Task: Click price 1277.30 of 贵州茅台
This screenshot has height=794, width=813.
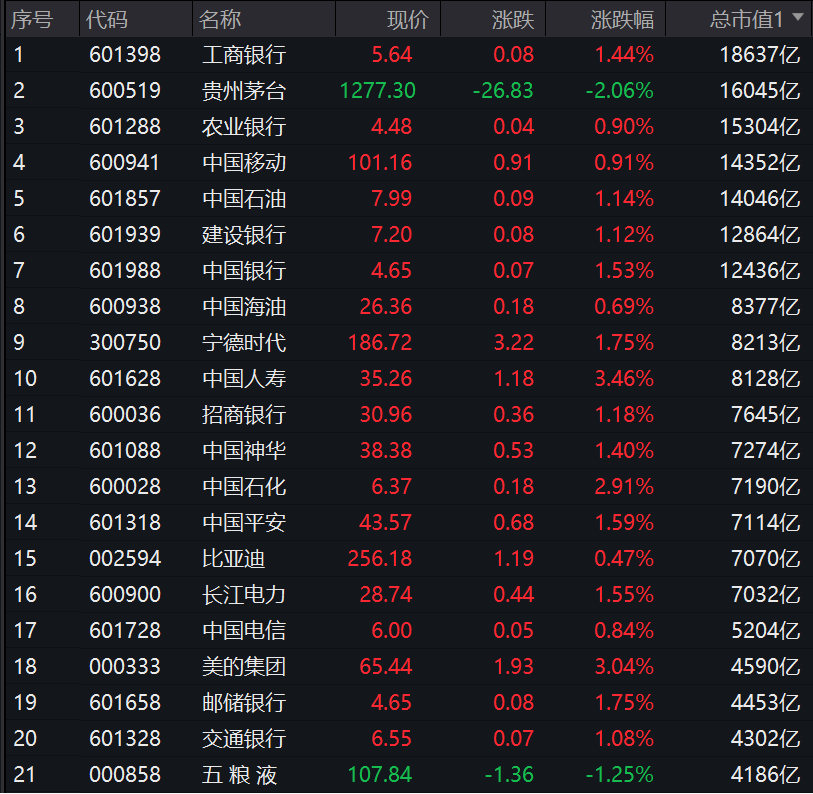Action: tap(377, 91)
